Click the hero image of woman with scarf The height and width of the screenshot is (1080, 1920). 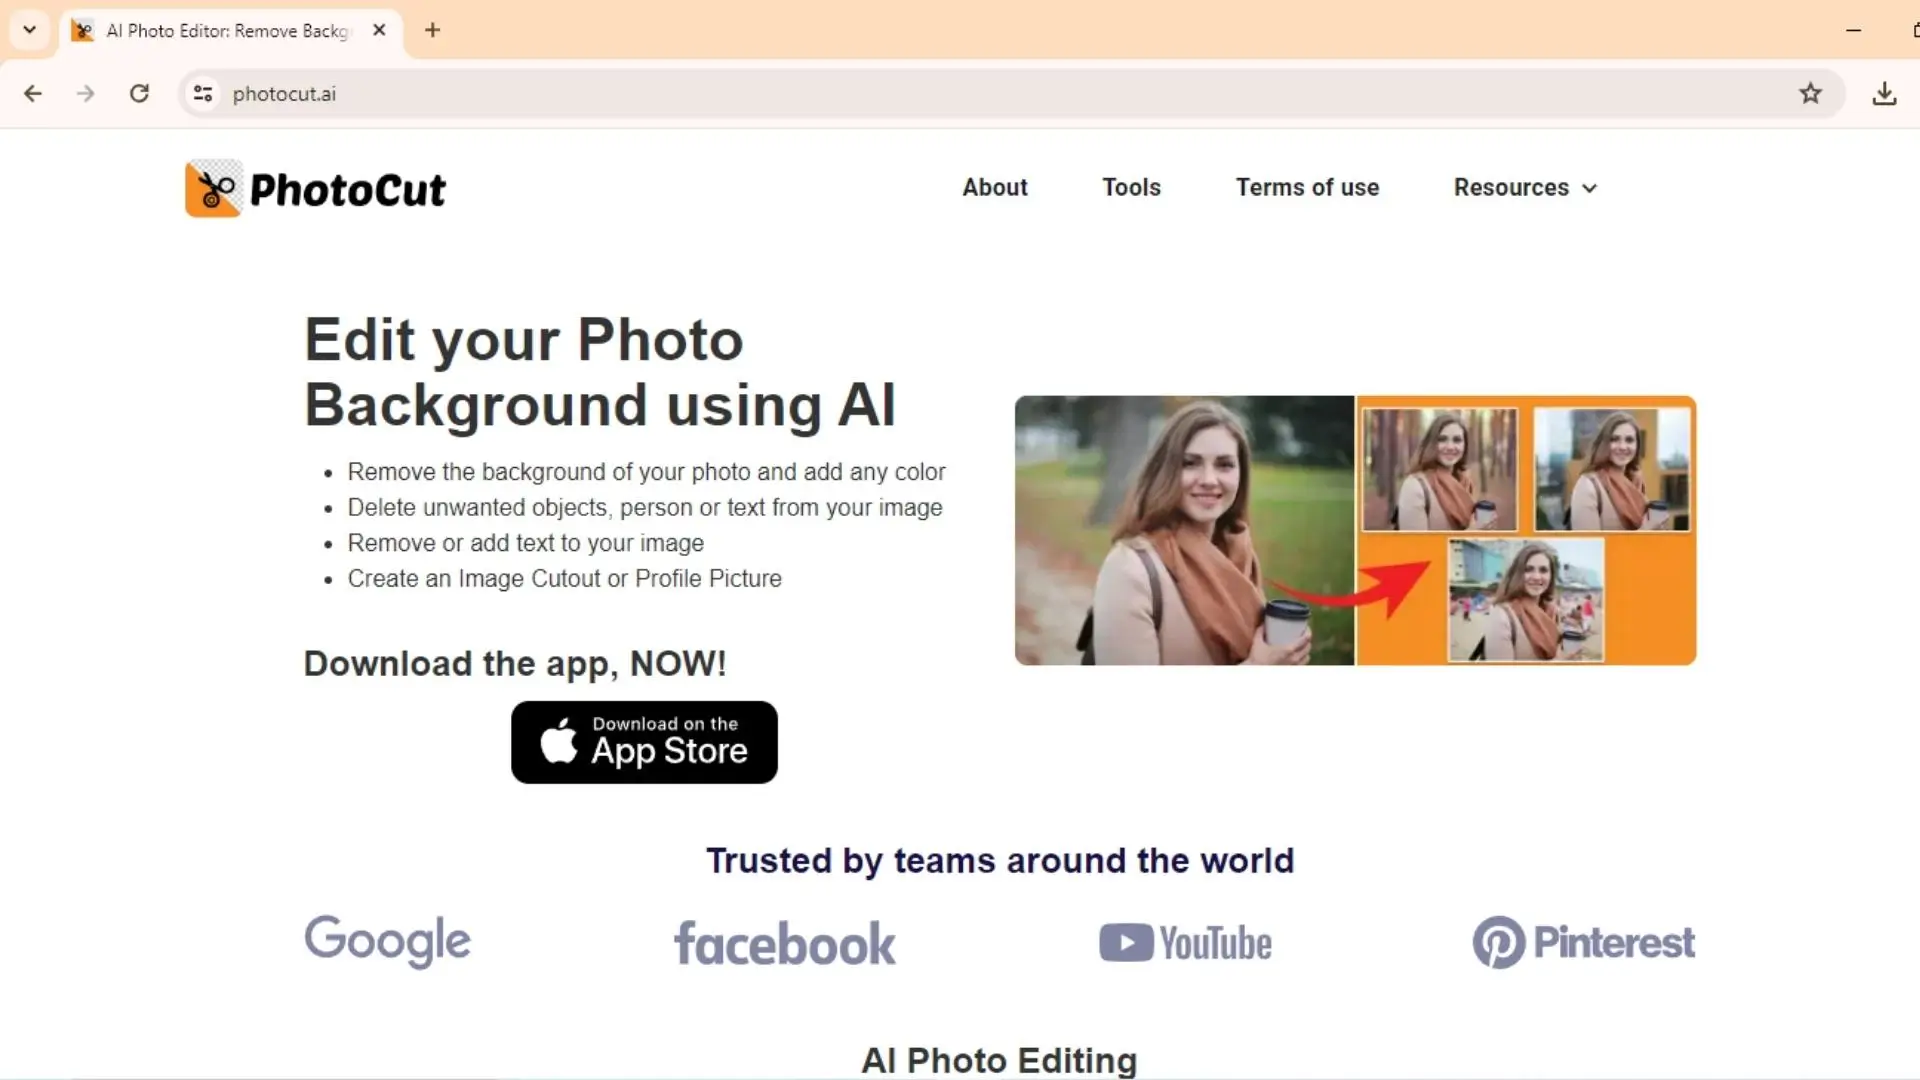1184,530
